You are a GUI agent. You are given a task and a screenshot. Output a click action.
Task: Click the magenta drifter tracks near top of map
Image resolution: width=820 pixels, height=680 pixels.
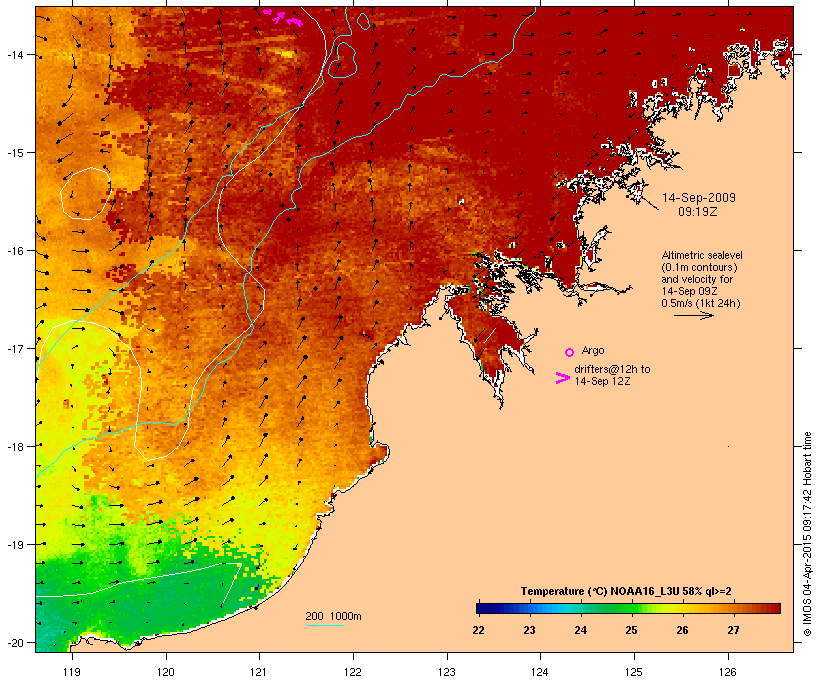[x=283, y=17]
